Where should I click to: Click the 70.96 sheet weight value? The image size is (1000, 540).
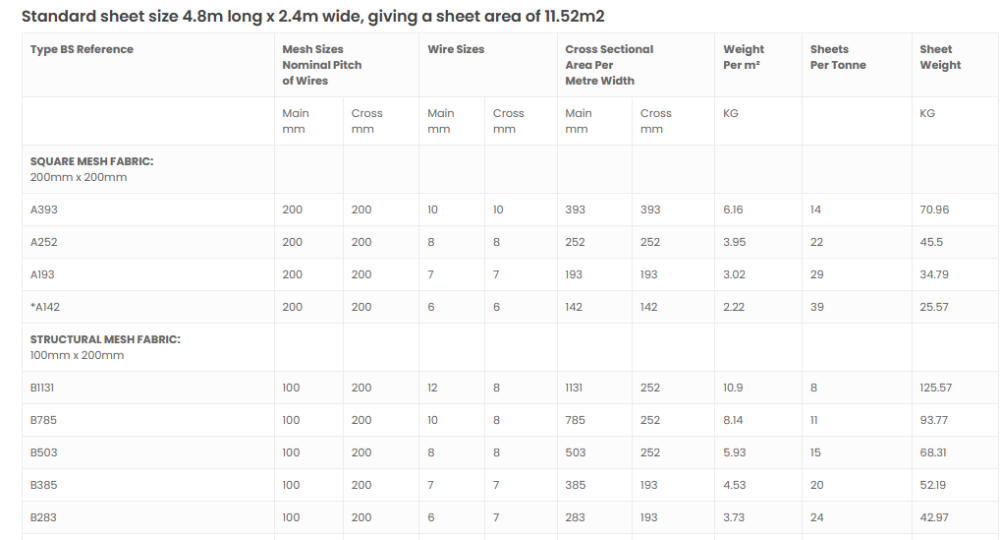(934, 210)
